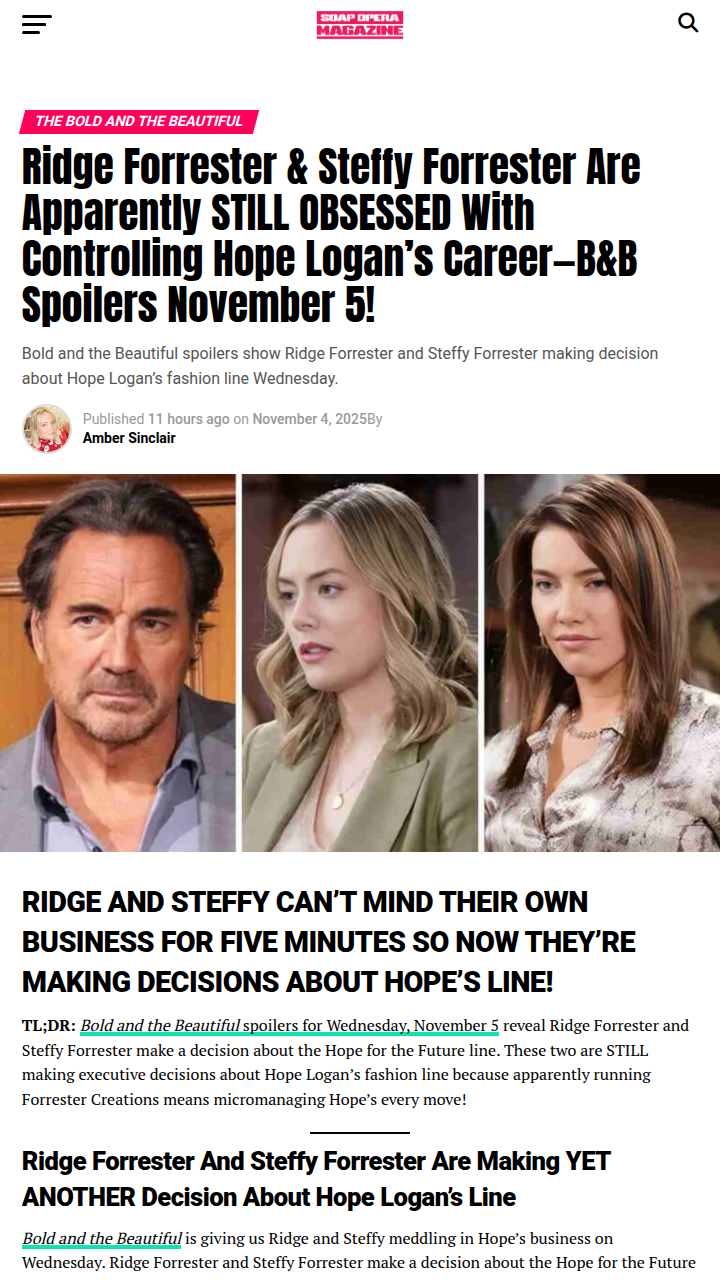View Amber Sinclair's author avatar
The width and height of the screenshot is (720, 1280).
click(47, 429)
